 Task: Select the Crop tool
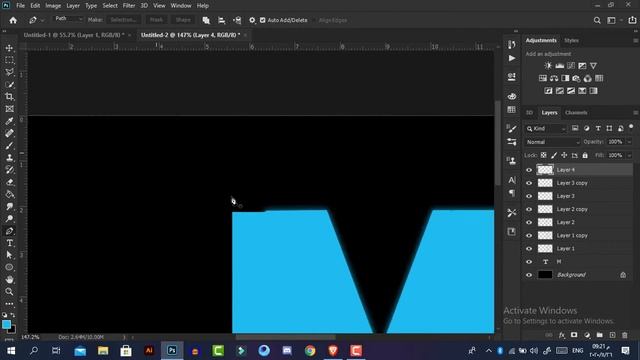point(9,97)
